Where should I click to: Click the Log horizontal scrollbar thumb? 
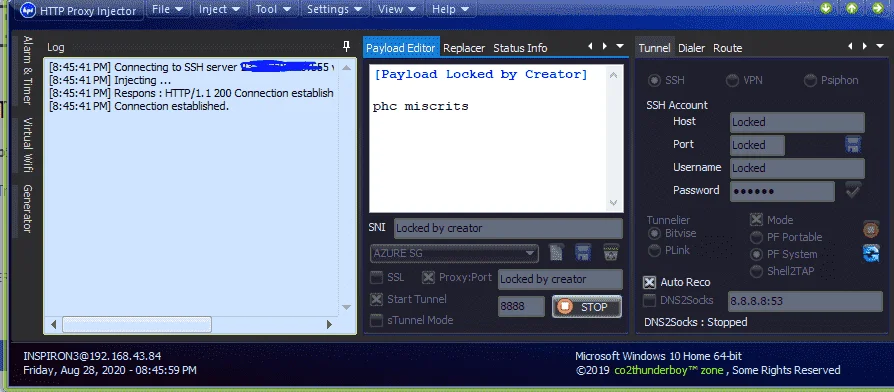coord(137,325)
